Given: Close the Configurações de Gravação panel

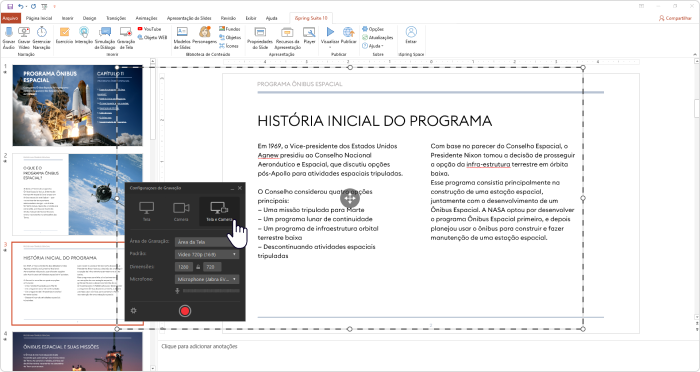Looking at the screenshot, I should 240,188.
